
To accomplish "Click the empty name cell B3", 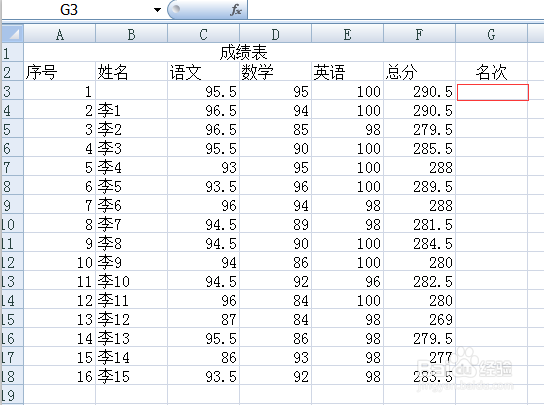I will tap(131, 91).
